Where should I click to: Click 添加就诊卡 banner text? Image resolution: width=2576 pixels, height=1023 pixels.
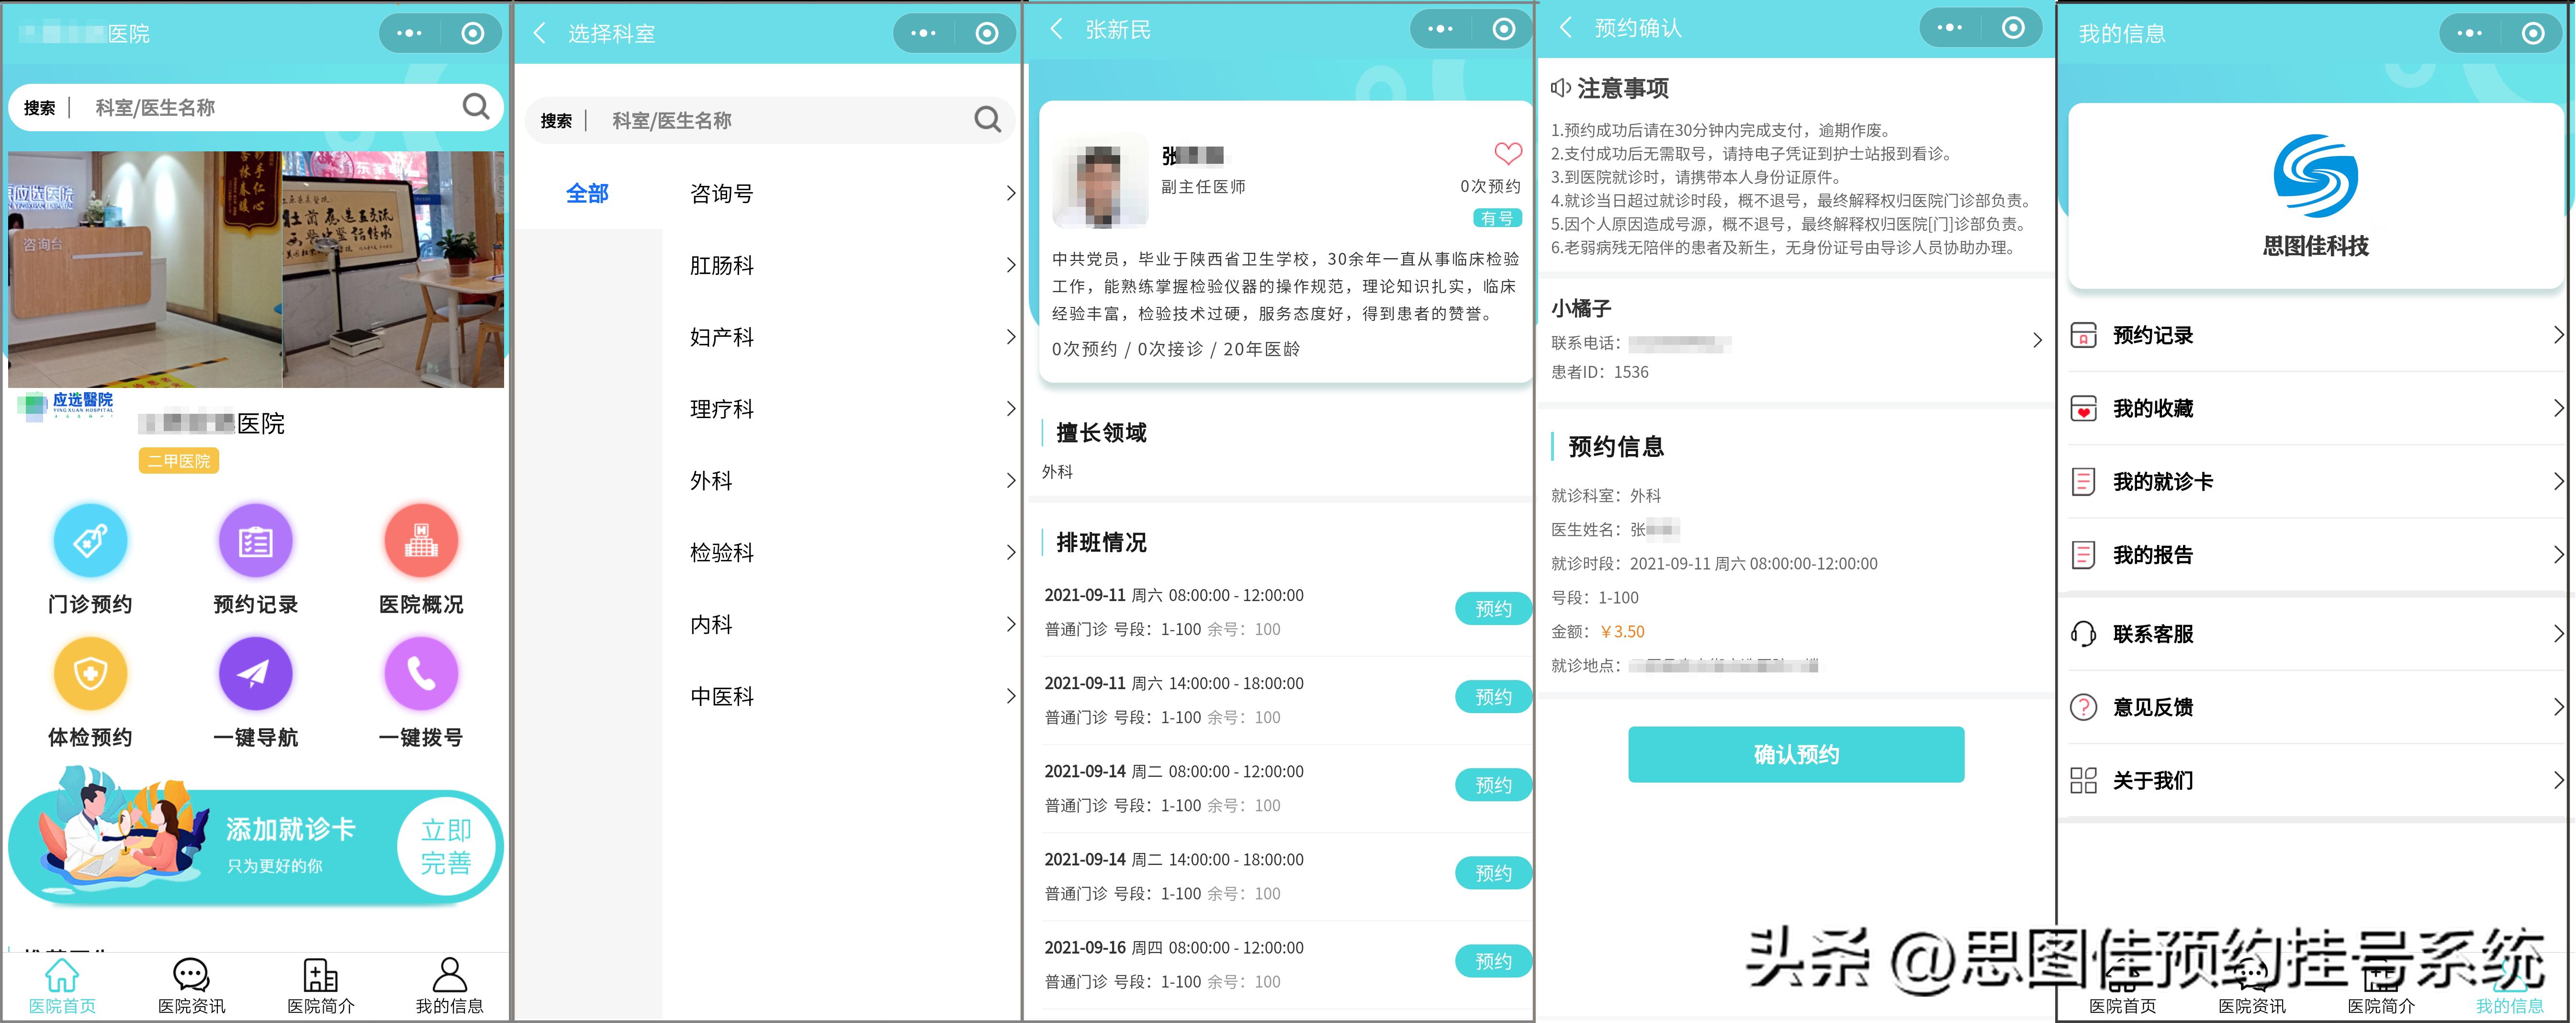(290, 828)
